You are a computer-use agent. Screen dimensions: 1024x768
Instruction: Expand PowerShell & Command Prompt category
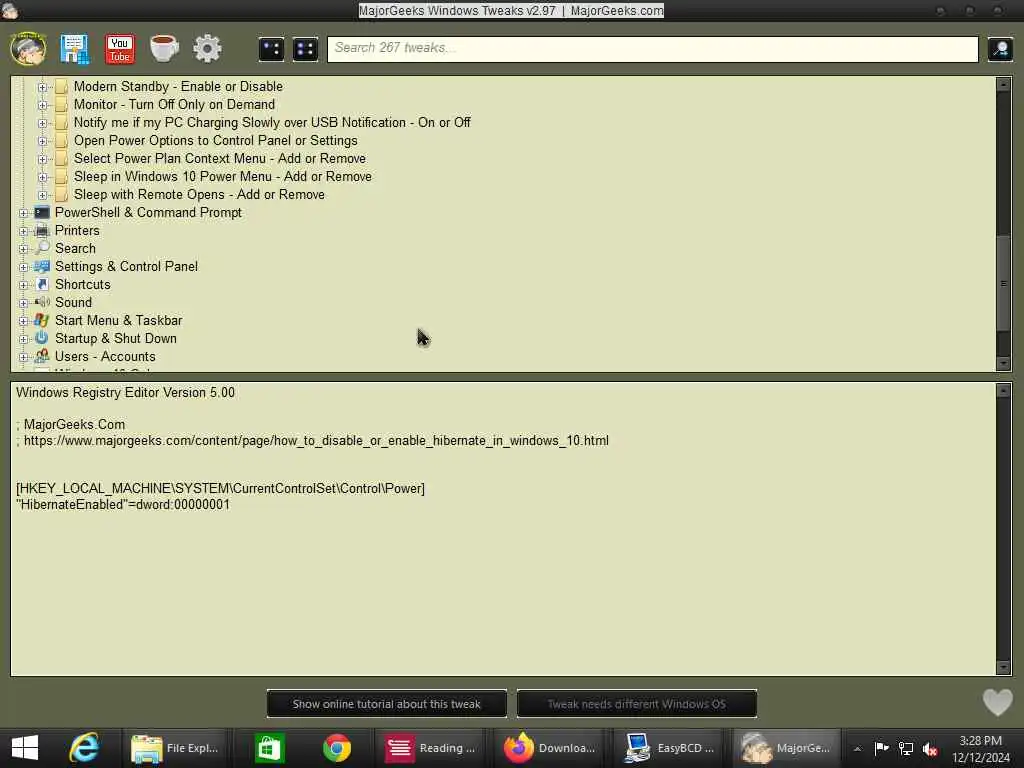coord(24,213)
